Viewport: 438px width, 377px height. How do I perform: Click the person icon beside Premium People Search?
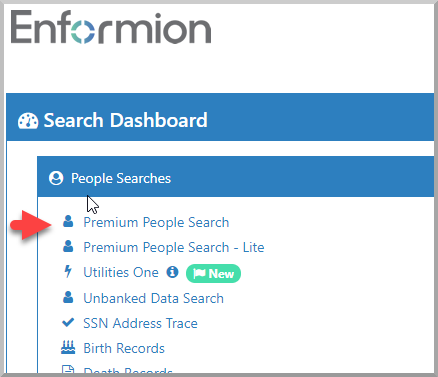point(68,221)
